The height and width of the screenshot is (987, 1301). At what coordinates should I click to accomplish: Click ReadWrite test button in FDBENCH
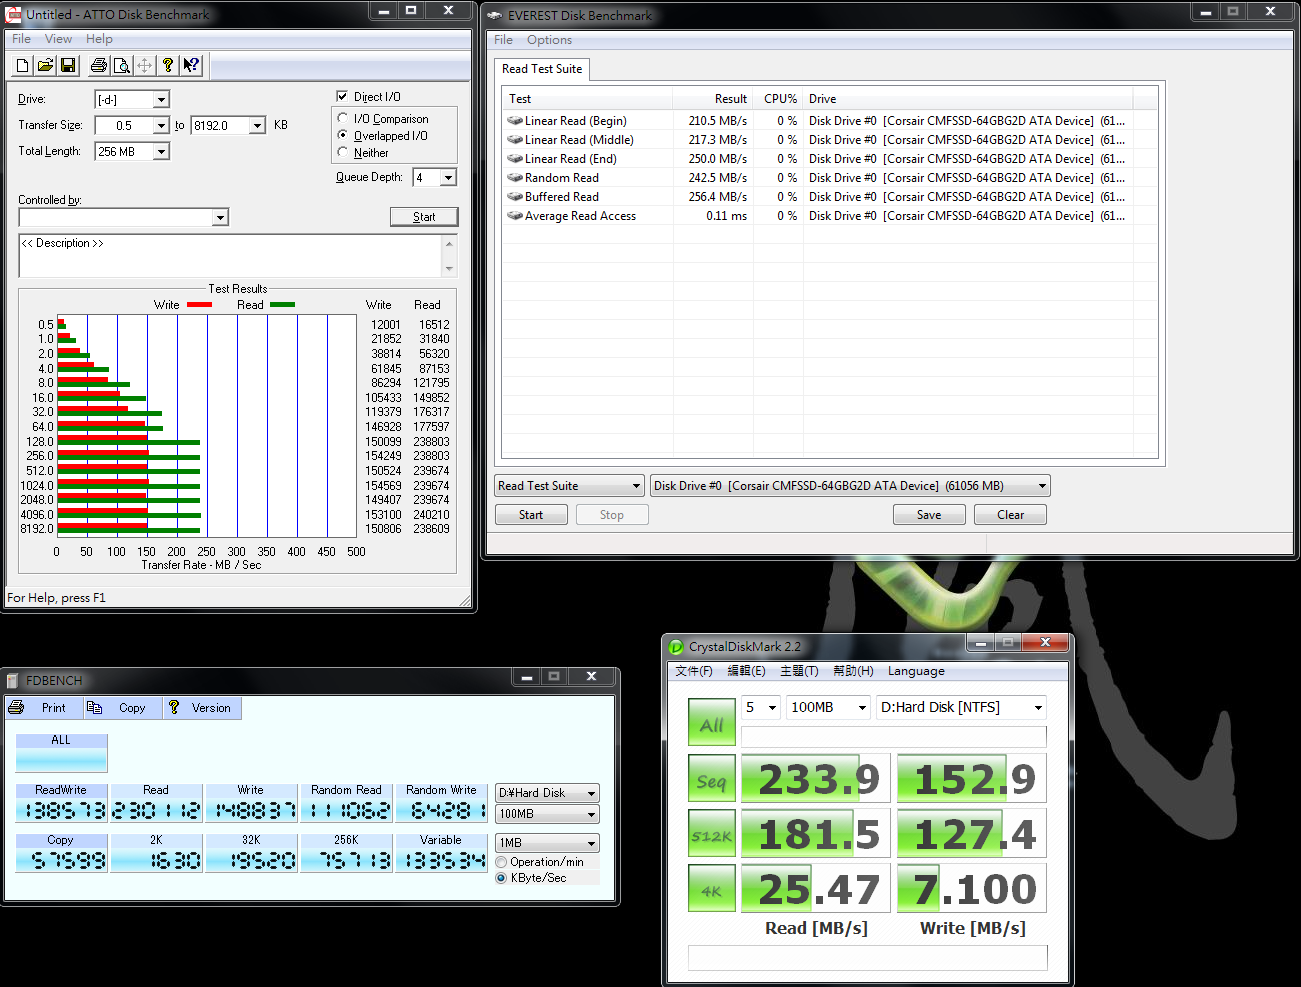[x=61, y=803]
